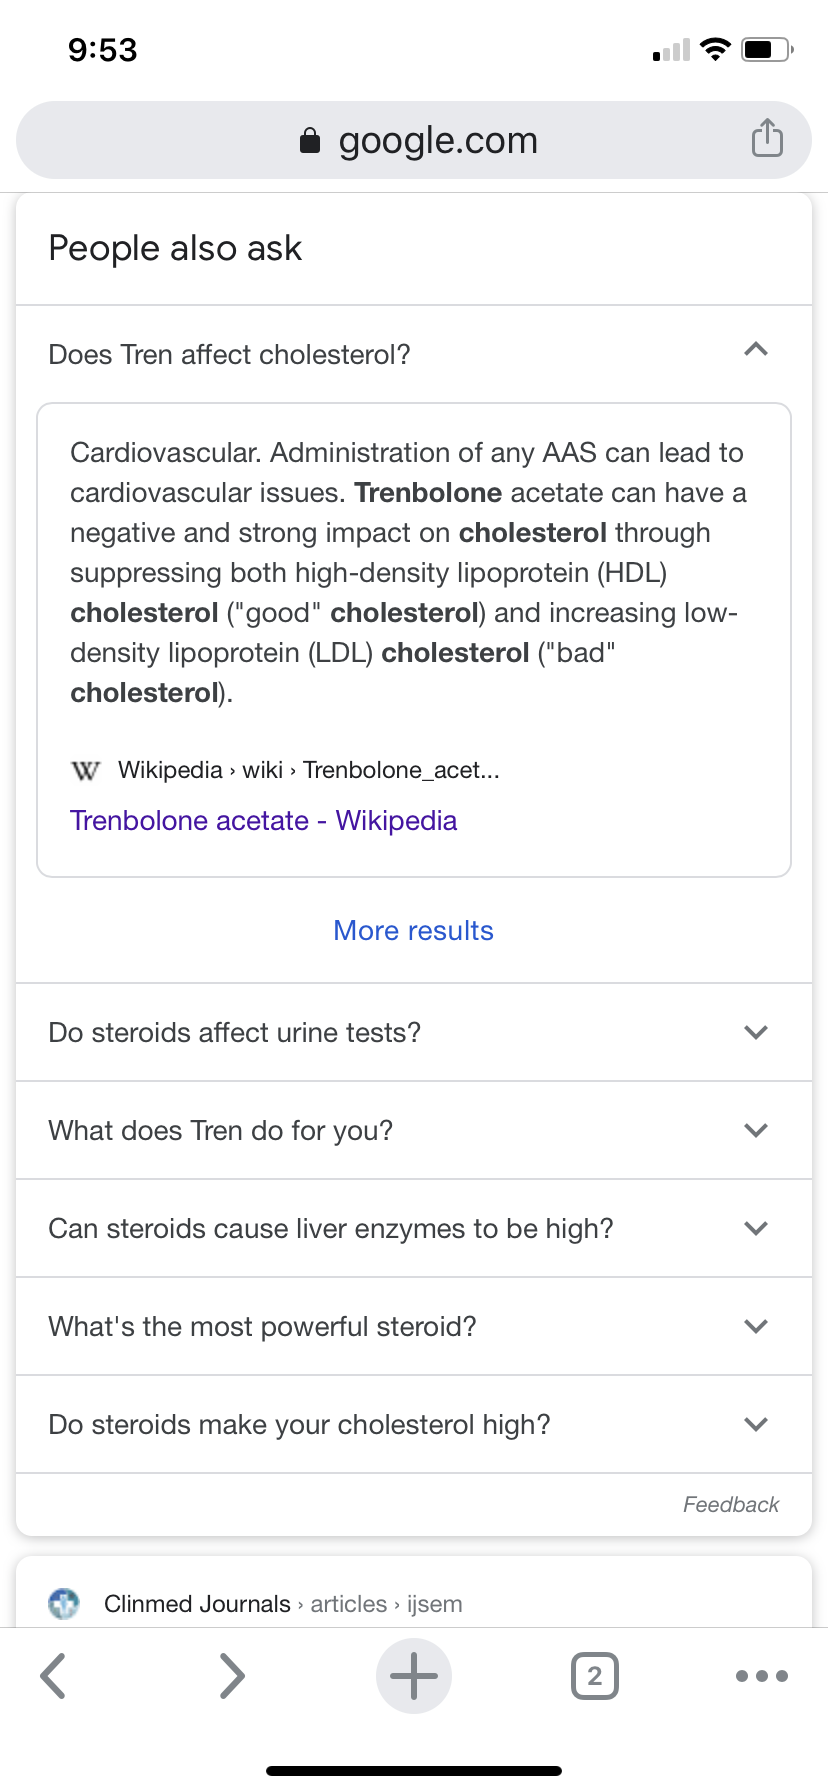
Task: Expand most powerful steroid question
Action: click(756, 1326)
